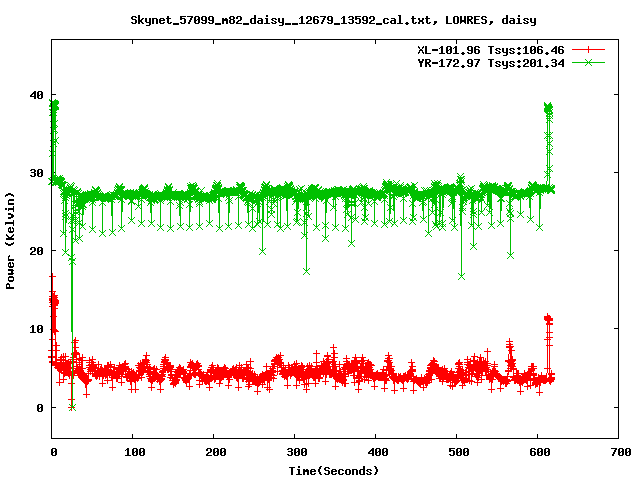Click the y-axis tick label 40

[x=36, y=95]
